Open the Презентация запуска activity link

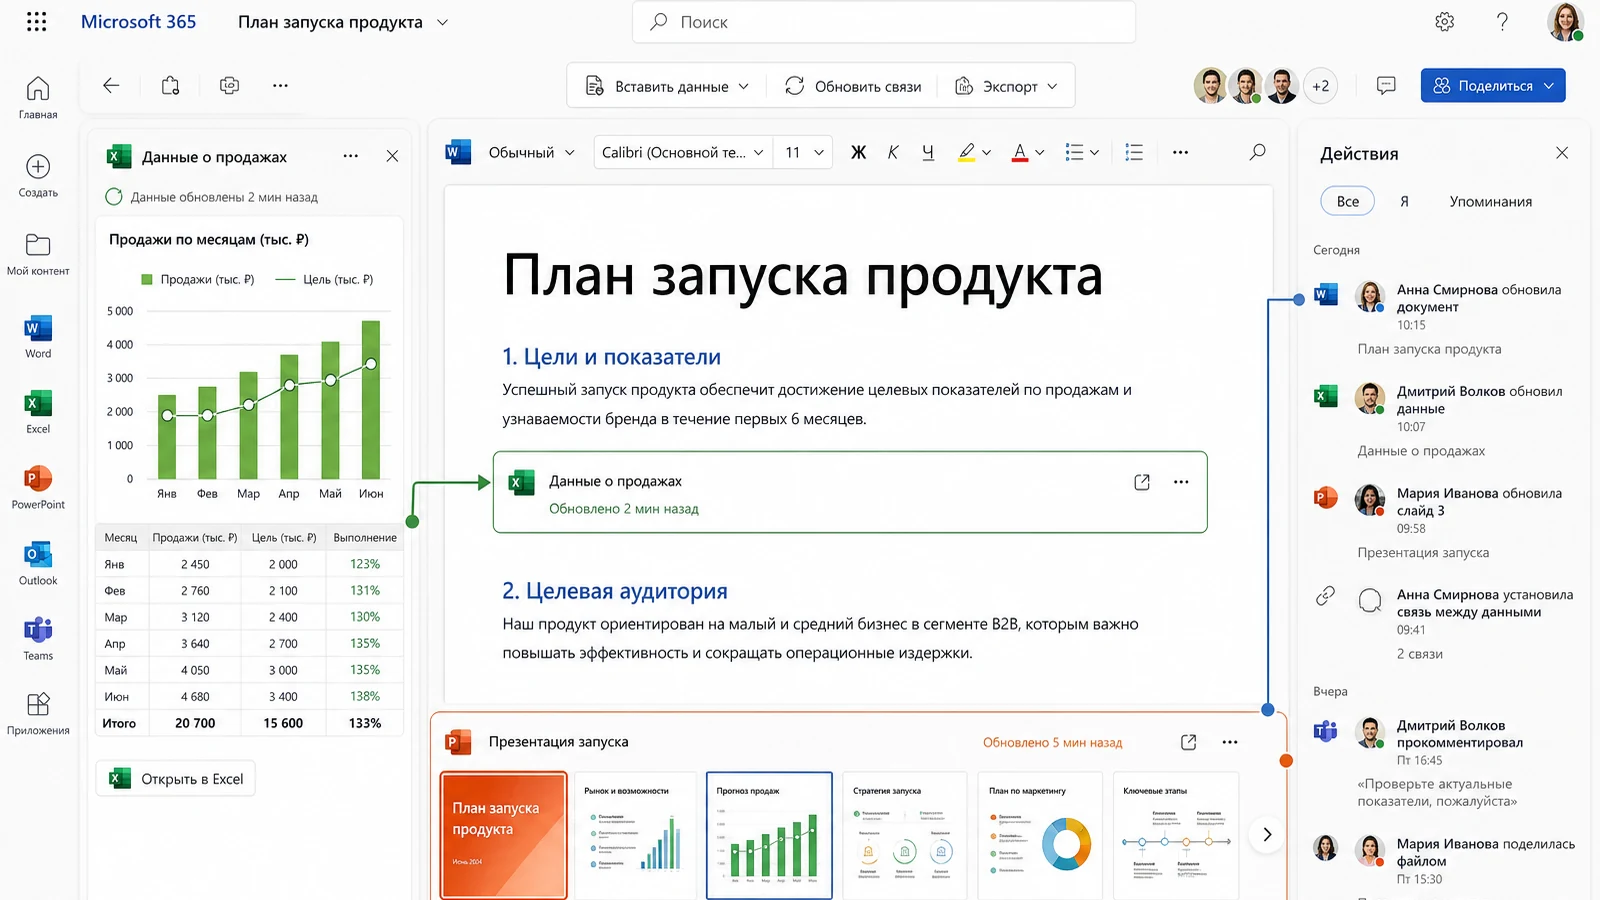[1423, 552]
